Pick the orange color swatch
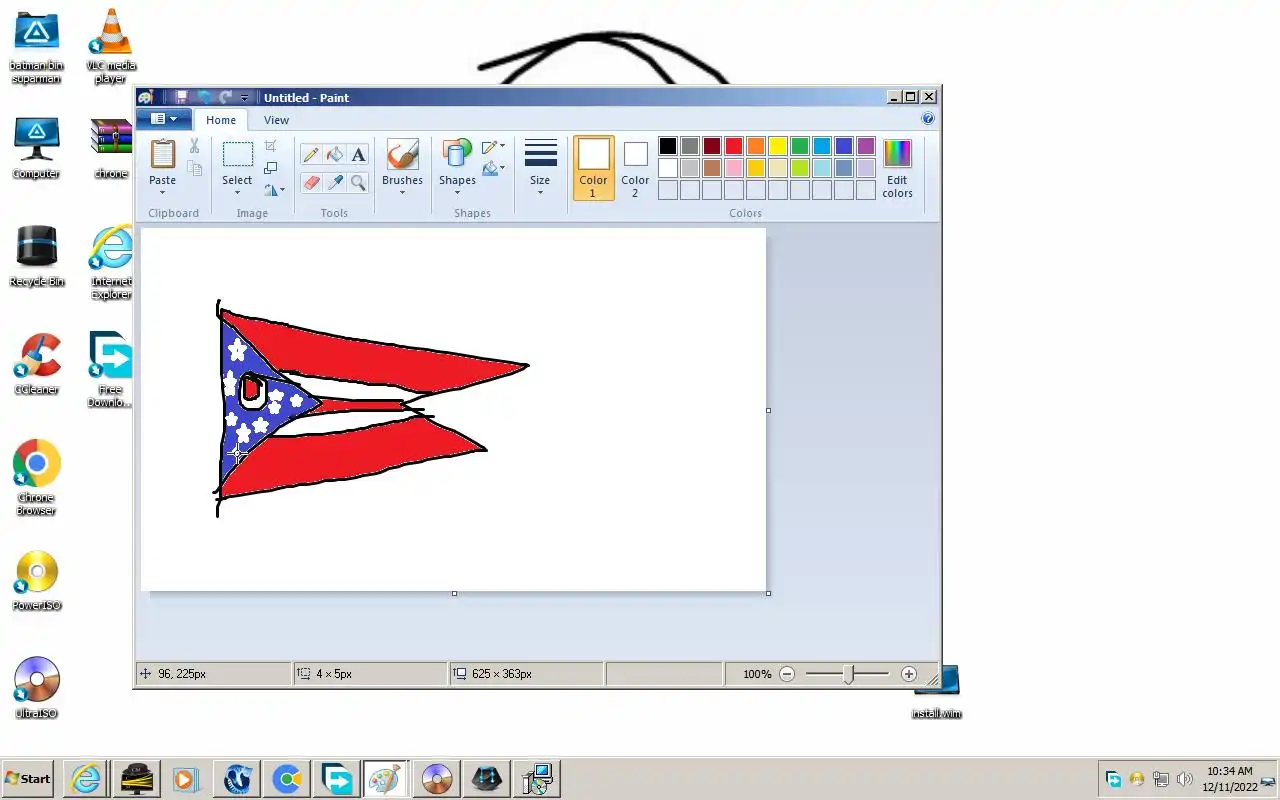Viewport: 1280px width, 800px height. click(x=756, y=146)
